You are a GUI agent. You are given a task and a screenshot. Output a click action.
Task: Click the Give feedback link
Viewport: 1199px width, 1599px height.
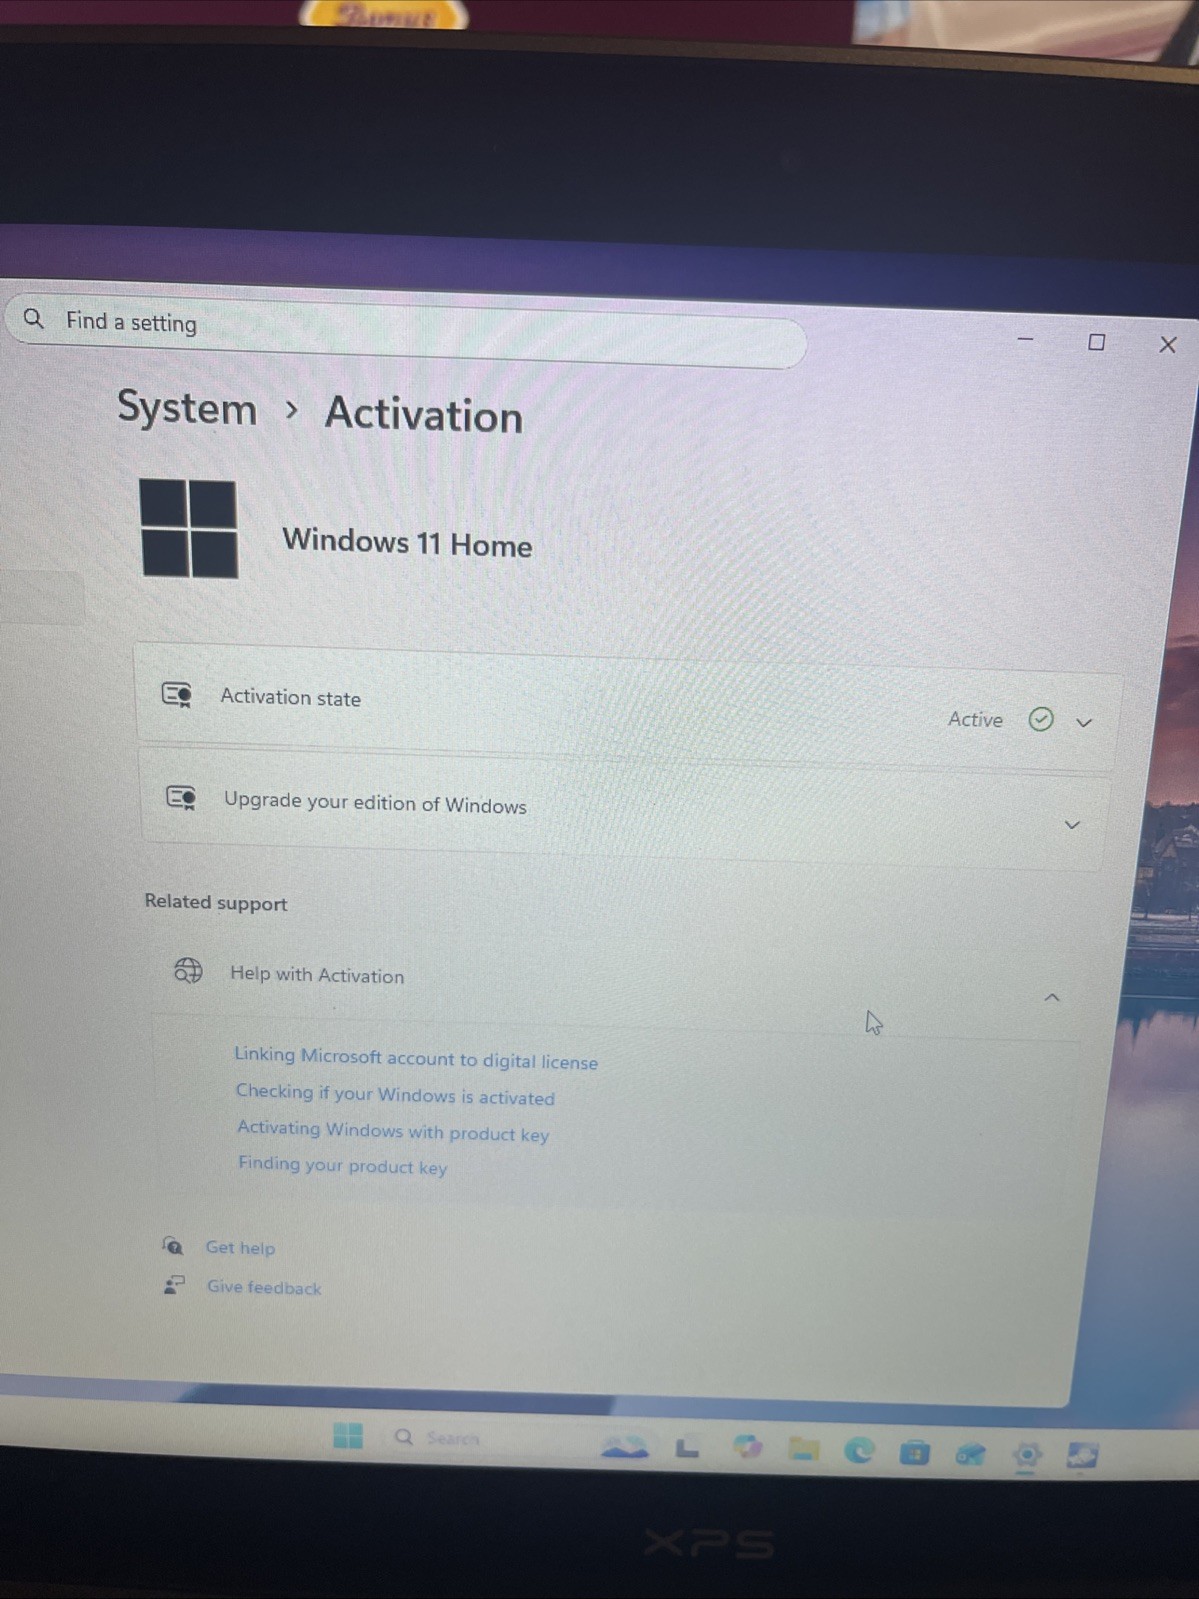pos(264,1287)
